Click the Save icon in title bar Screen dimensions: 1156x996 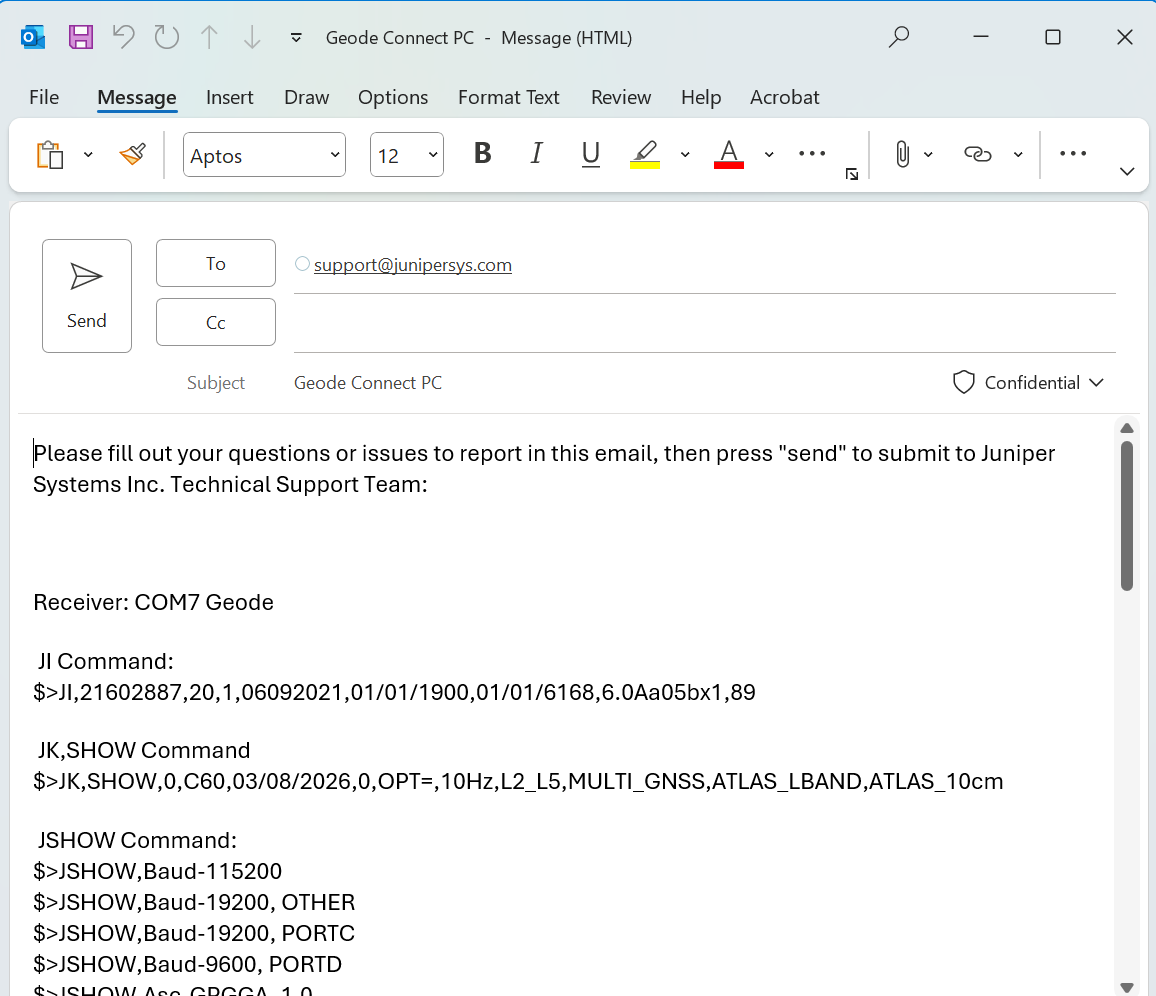(x=81, y=38)
